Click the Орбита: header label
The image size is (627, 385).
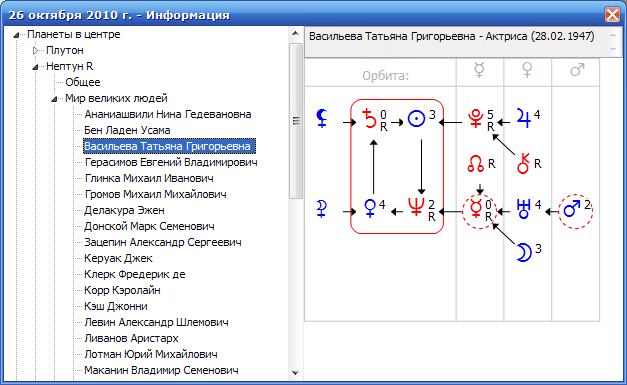(385, 76)
